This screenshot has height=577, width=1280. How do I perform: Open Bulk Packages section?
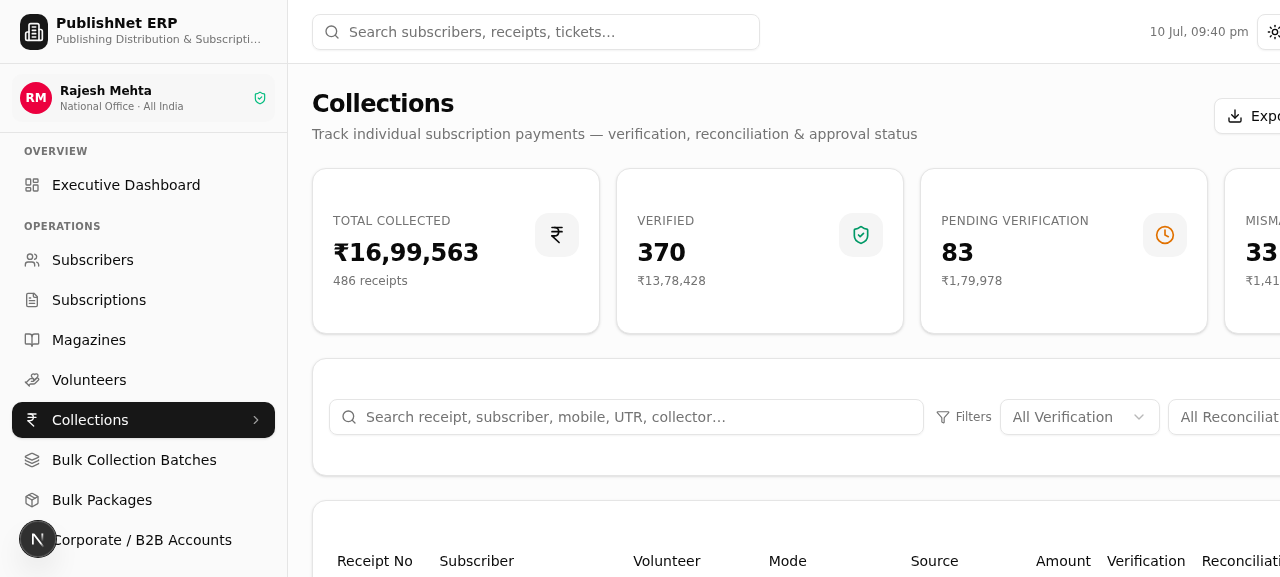pos(143,500)
